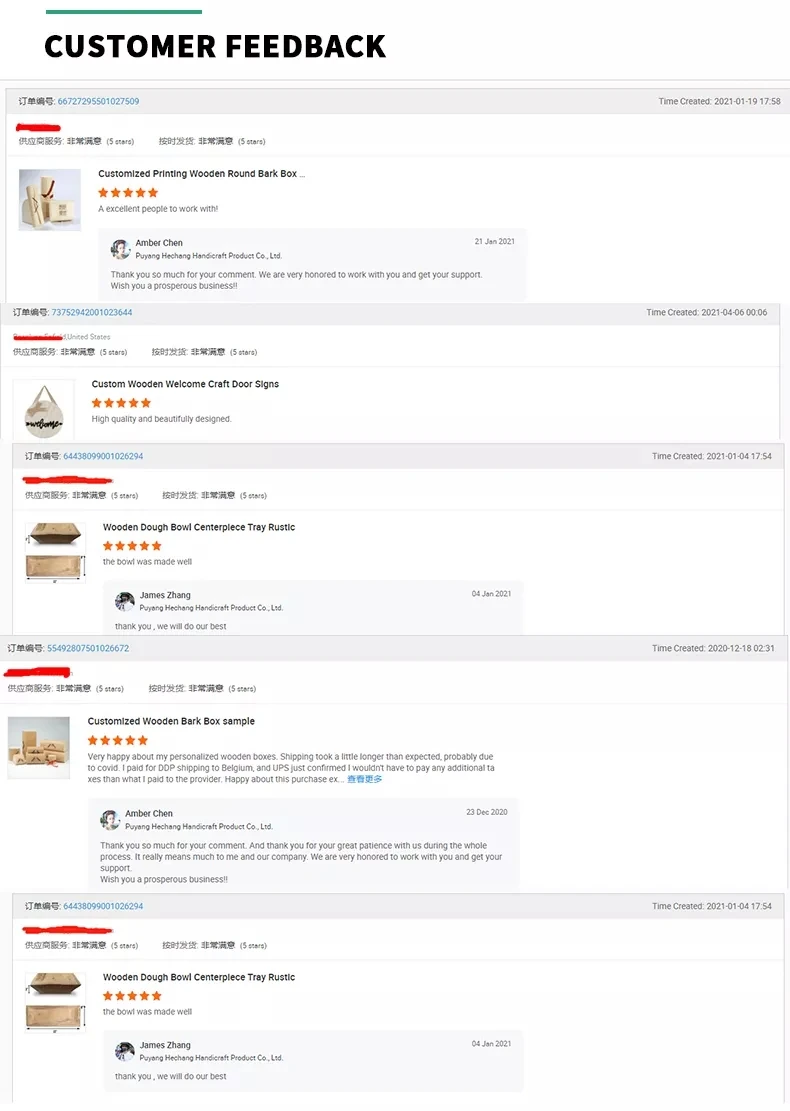
Task: Click the United States country label
Action: [x=88, y=337]
